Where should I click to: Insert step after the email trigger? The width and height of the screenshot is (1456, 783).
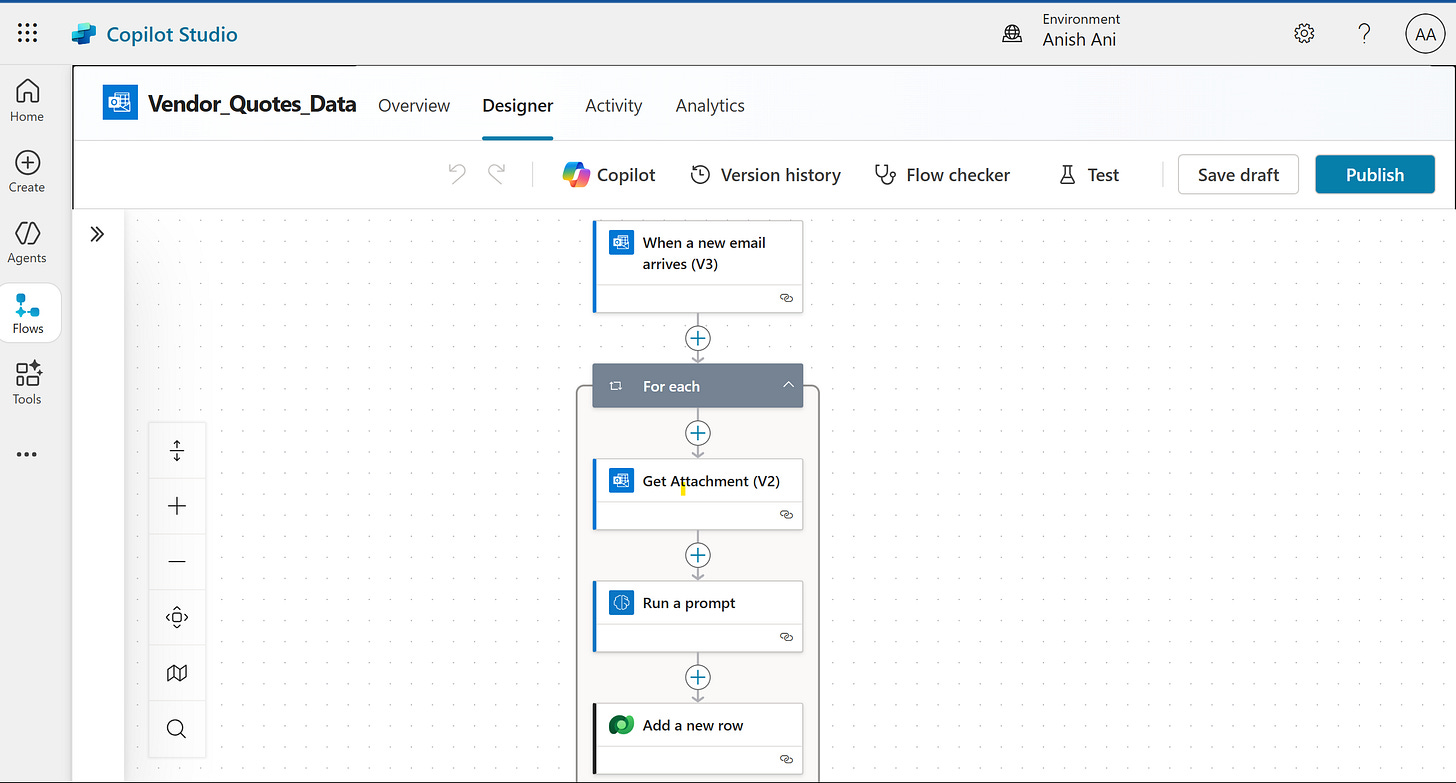(x=698, y=338)
